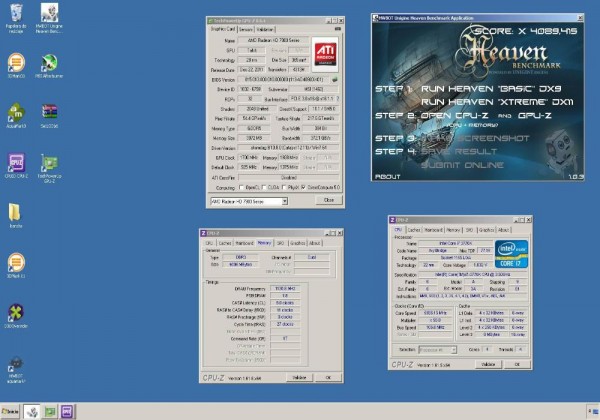Click the GPU-Z screenshot camera icon

338,29
